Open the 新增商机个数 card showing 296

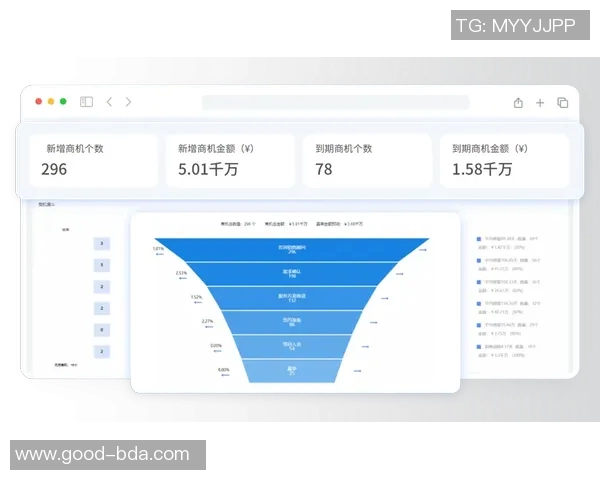pos(94,160)
